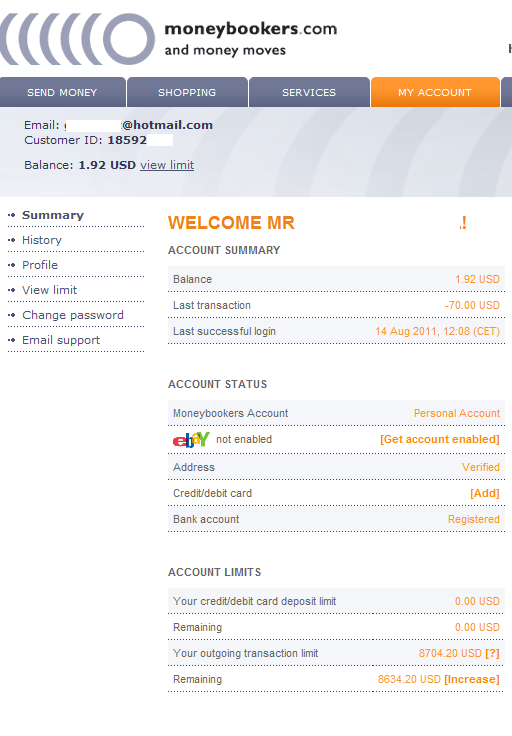The height and width of the screenshot is (736, 512).
Task: Open History in the sidebar
Action: click(42, 240)
